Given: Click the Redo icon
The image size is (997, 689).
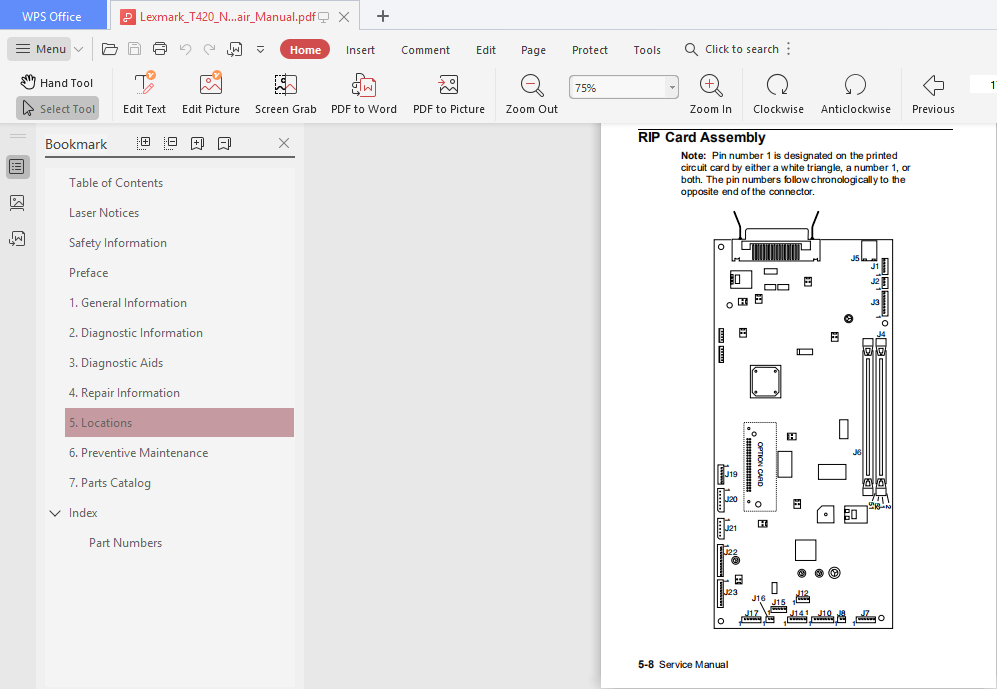Looking at the screenshot, I should (x=209, y=49).
